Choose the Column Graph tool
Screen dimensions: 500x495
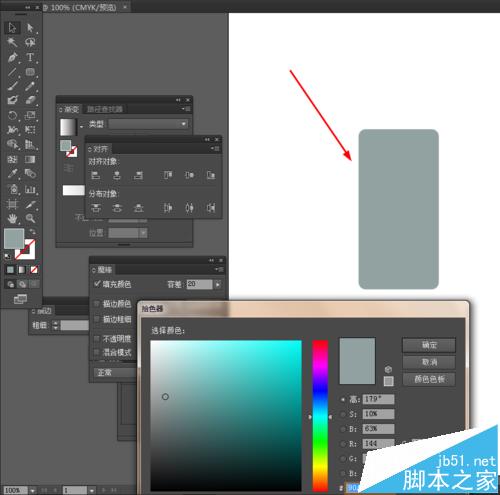pyautogui.click(x=30, y=189)
